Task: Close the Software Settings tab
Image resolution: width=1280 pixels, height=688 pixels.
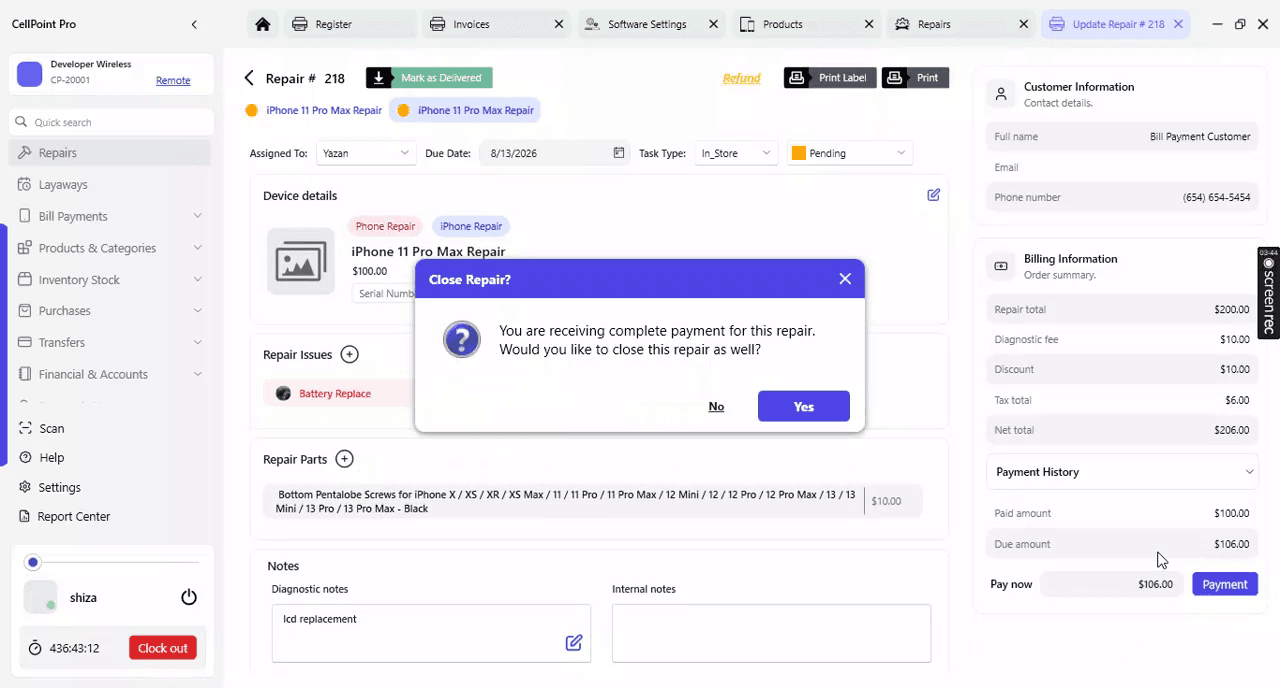Action: pyautogui.click(x=713, y=24)
